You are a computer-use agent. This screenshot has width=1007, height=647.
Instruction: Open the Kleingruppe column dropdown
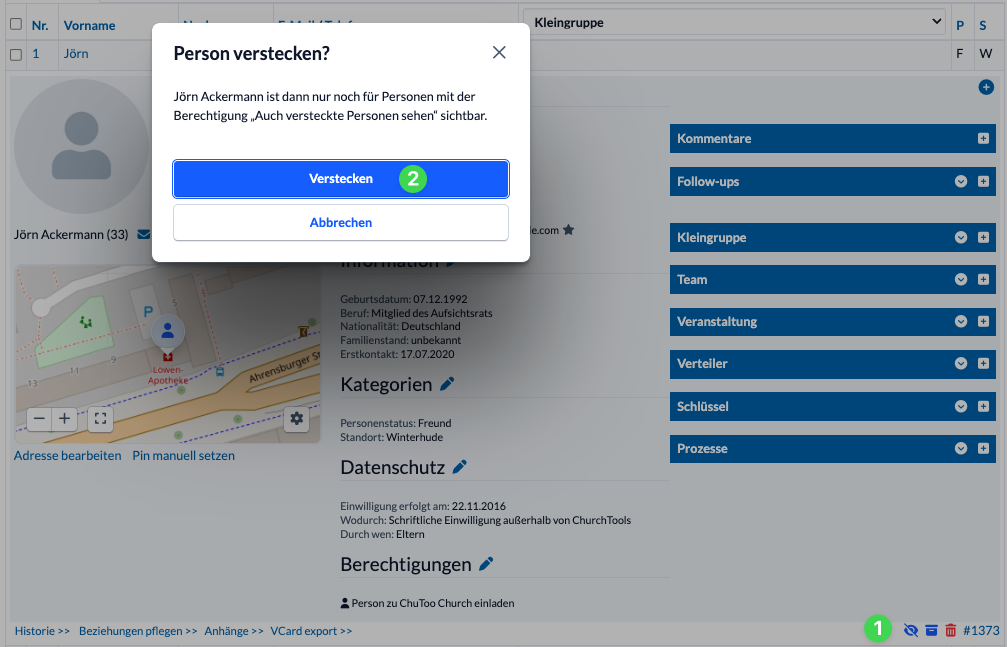click(734, 22)
